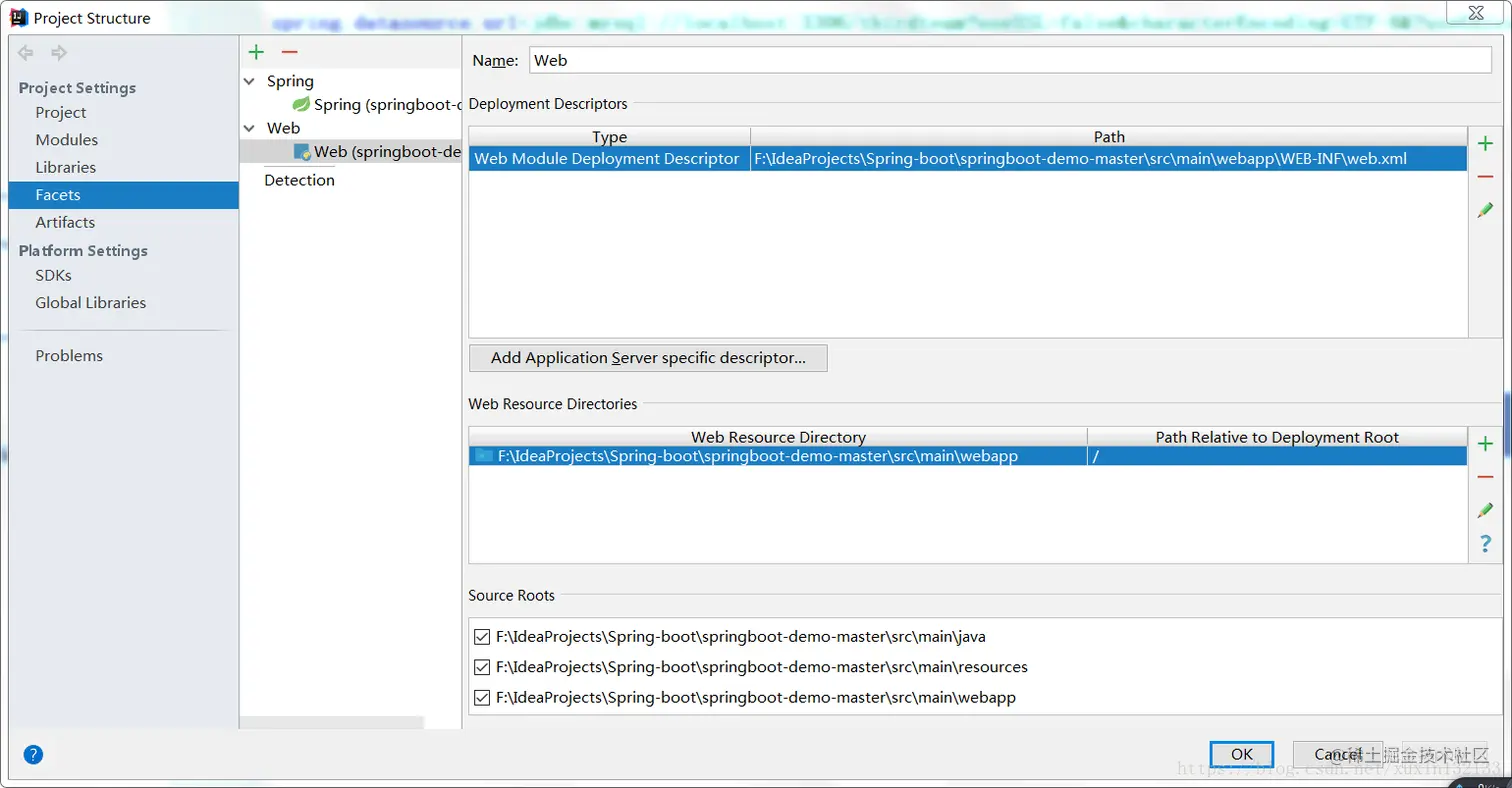The image size is (1512, 788).
Task: Click the '/' deployment root path cell
Action: [x=1277, y=456]
